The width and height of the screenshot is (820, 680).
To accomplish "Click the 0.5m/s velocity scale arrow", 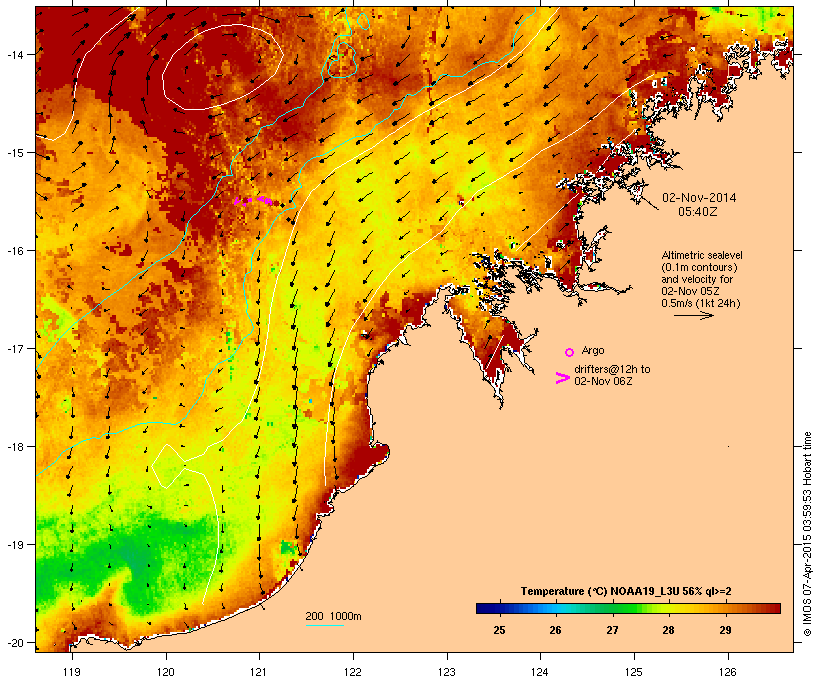I will [x=693, y=315].
